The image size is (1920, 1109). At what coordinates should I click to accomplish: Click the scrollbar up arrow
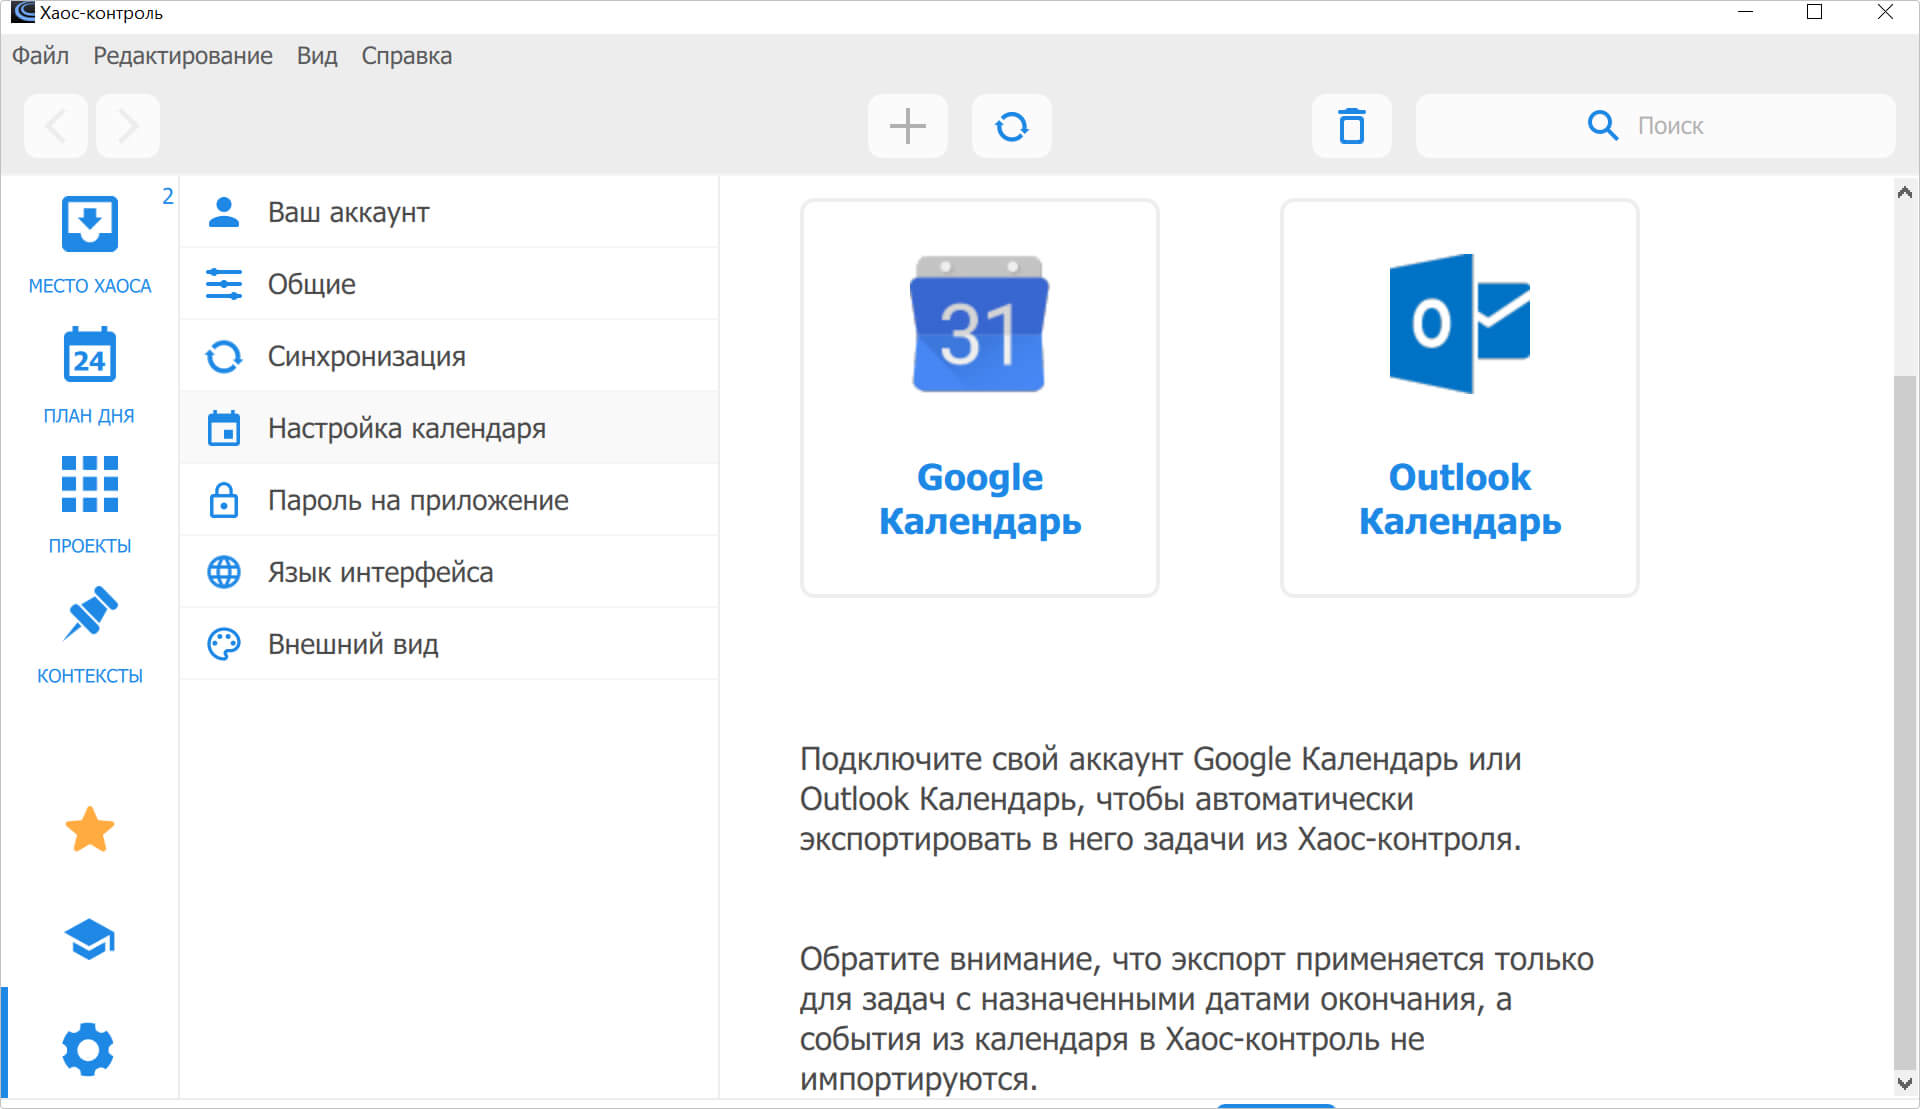click(1905, 192)
